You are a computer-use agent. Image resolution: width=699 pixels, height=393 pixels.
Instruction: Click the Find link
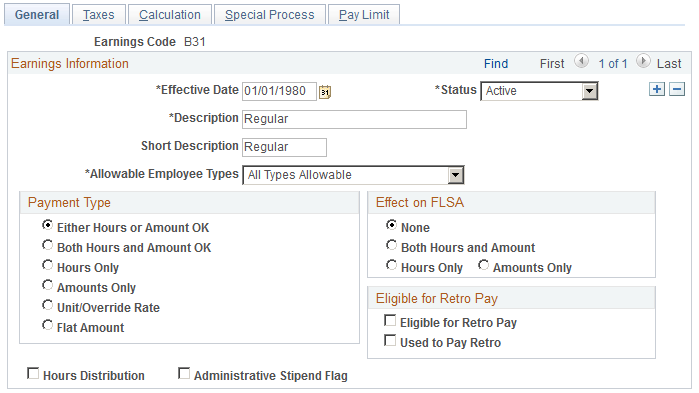click(496, 64)
